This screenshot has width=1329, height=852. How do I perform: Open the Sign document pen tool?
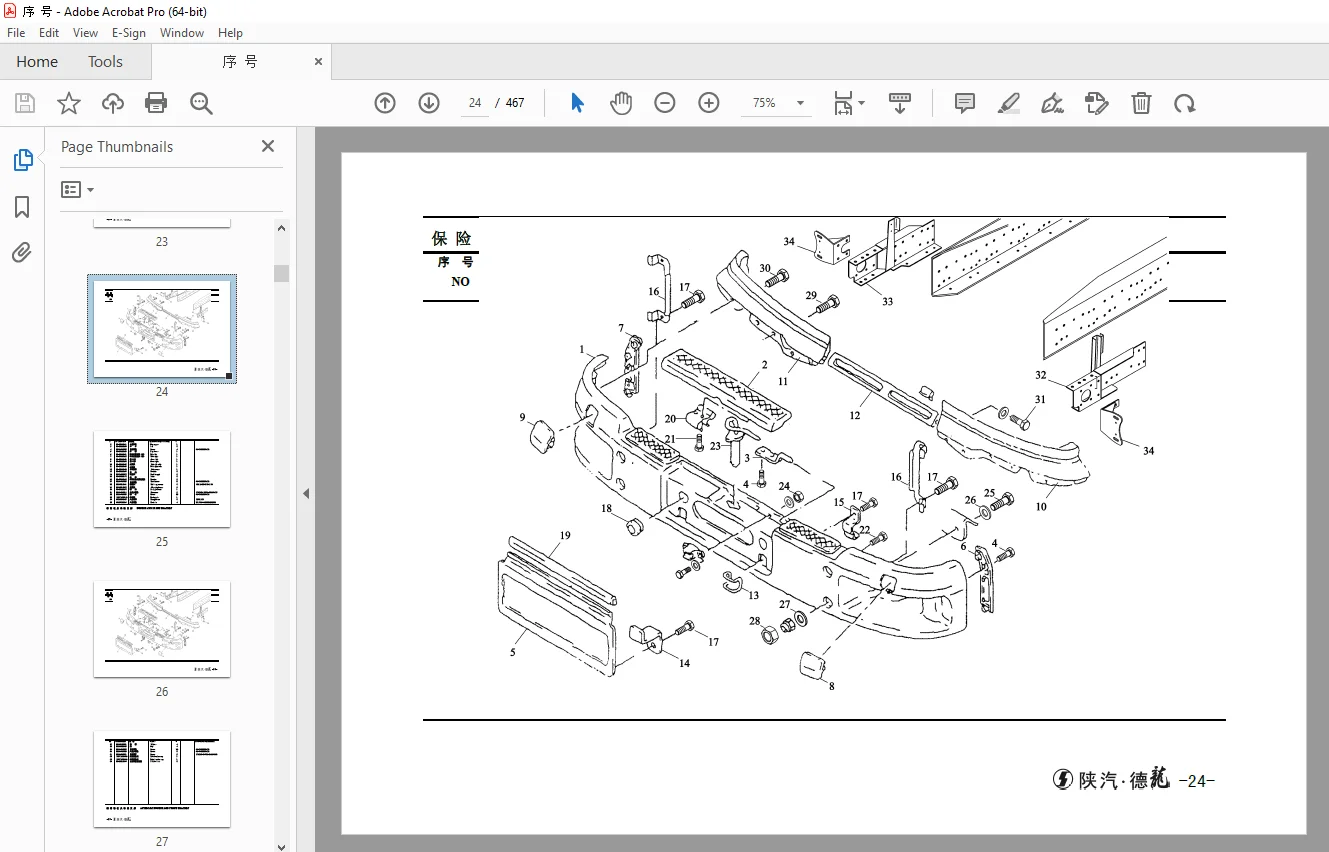[x=1052, y=103]
